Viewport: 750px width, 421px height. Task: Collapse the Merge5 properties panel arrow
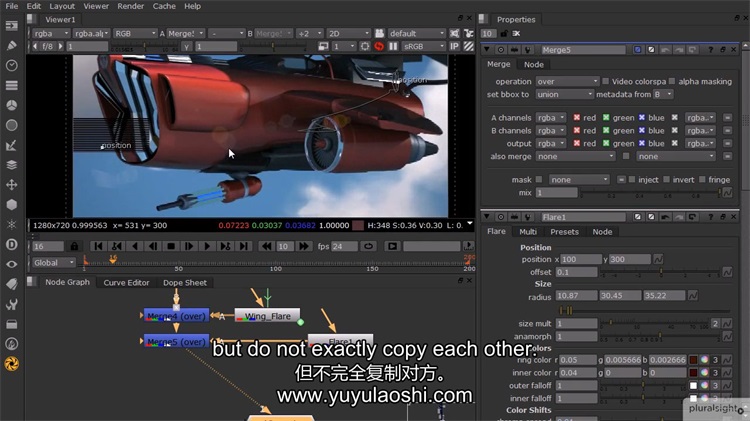[x=487, y=50]
